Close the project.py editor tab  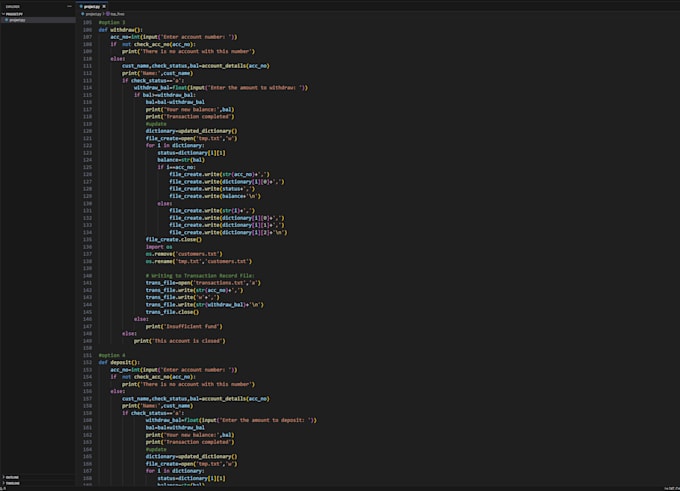tap(104, 7)
